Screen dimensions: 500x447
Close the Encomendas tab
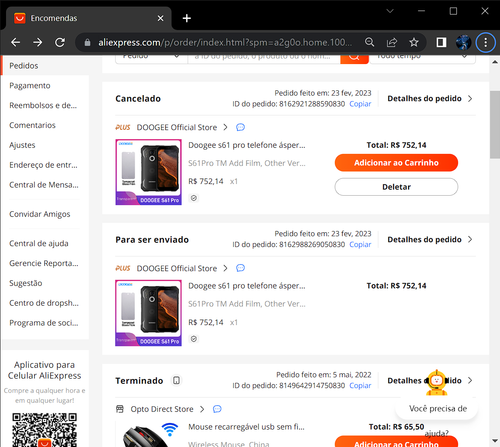[x=160, y=18]
